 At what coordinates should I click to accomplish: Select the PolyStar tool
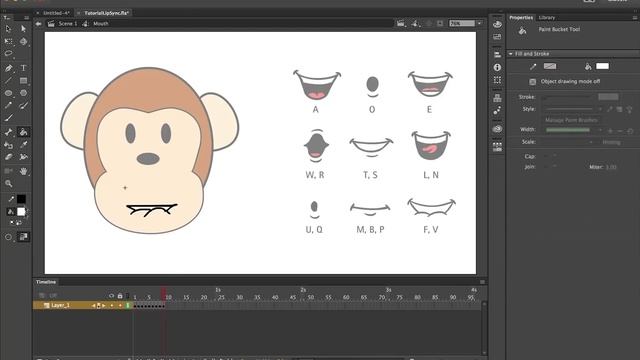tap(23, 93)
